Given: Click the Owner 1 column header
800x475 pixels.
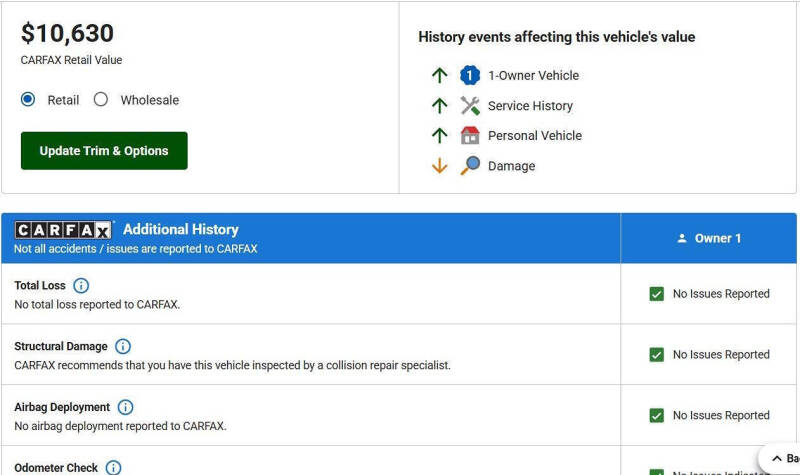Looking at the screenshot, I should pos(709,238).
